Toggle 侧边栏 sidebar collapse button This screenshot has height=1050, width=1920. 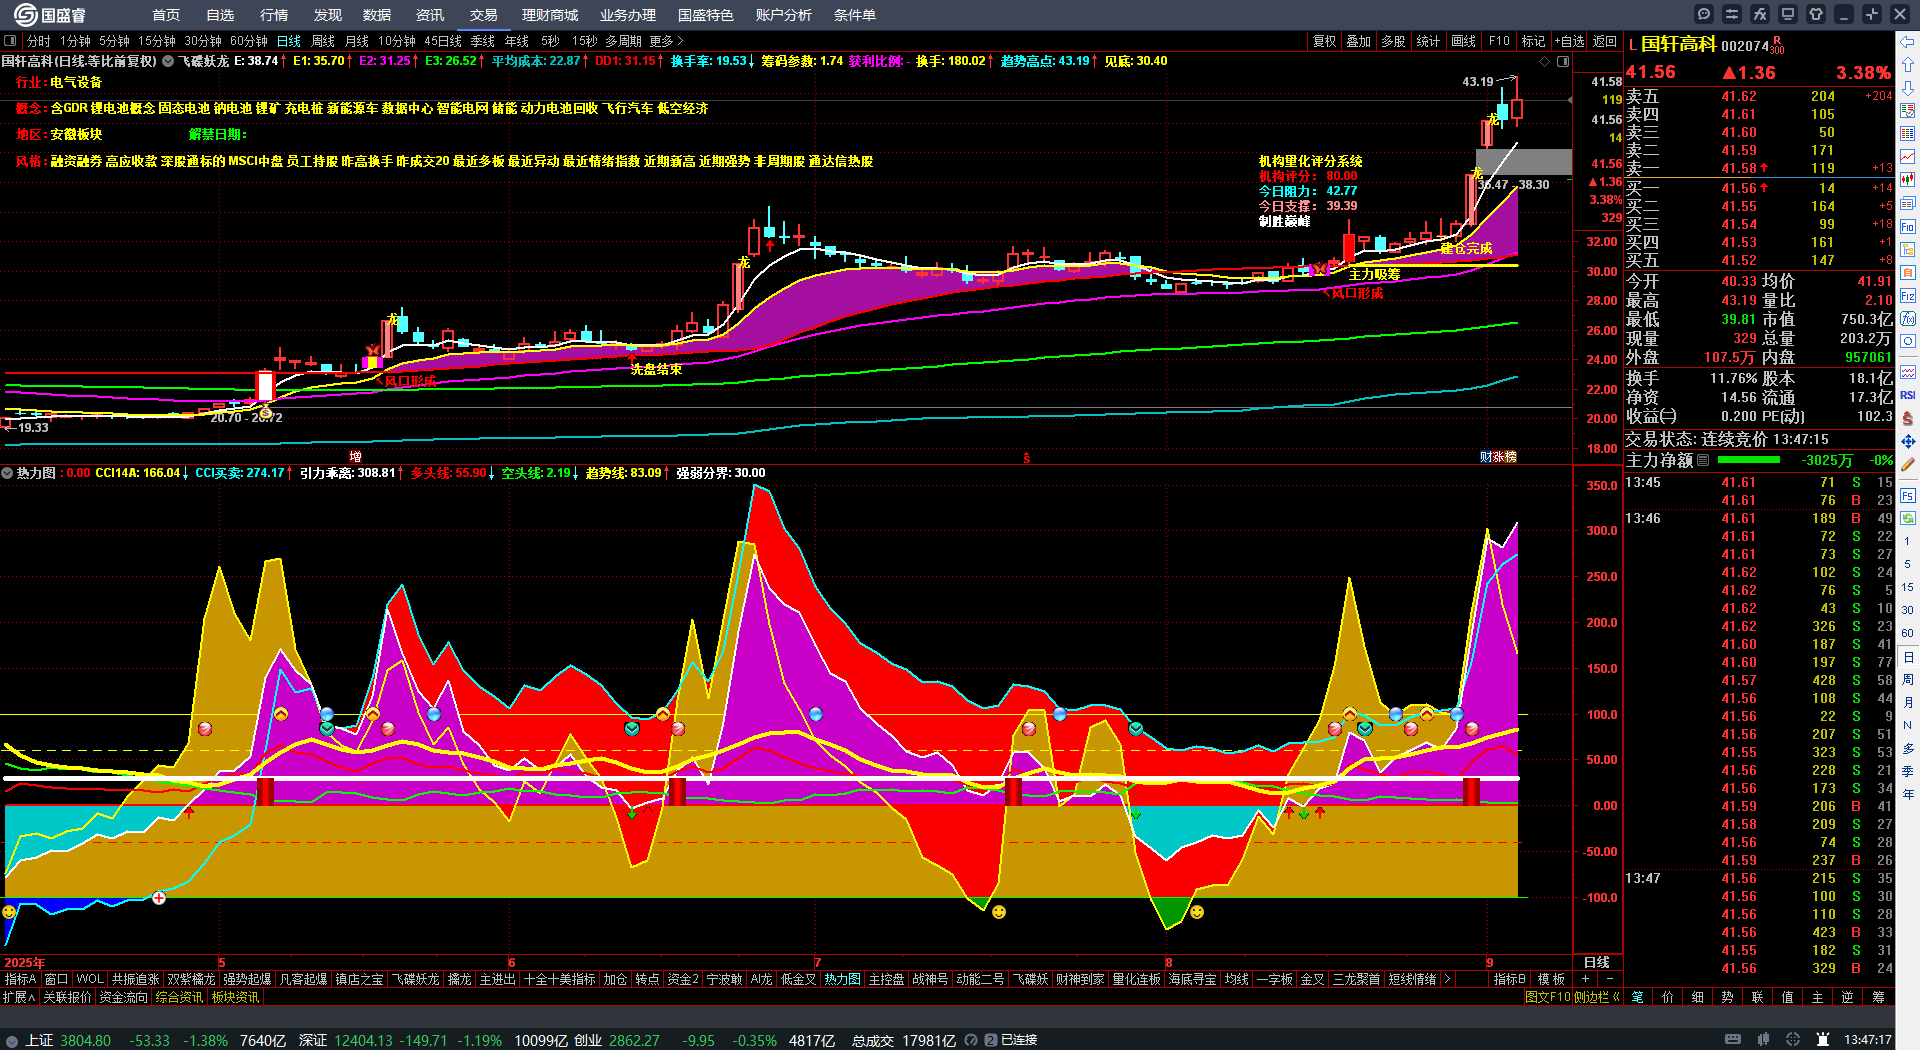coord(1596,997)
